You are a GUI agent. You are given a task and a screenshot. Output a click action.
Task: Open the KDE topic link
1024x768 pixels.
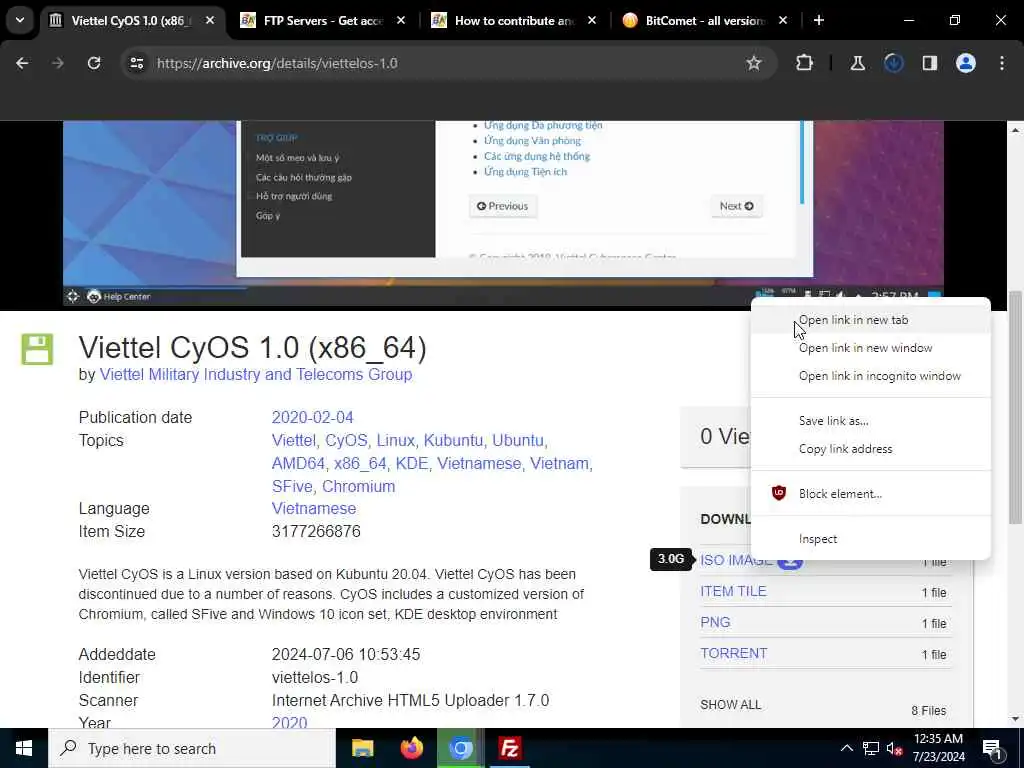pyautogui.click(x=411, y=464)
